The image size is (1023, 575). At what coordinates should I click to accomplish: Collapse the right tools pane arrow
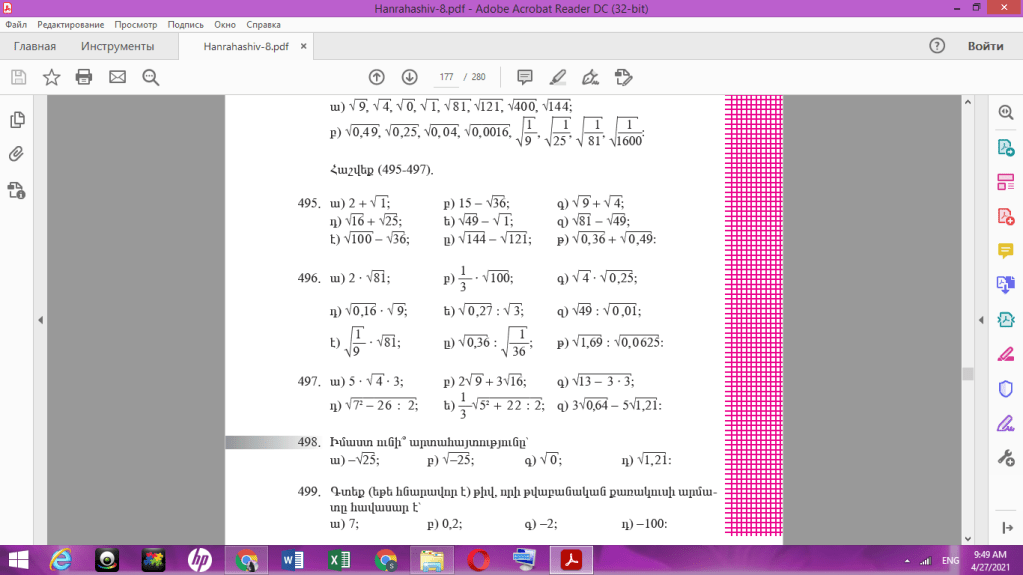[x=981, y=320]
